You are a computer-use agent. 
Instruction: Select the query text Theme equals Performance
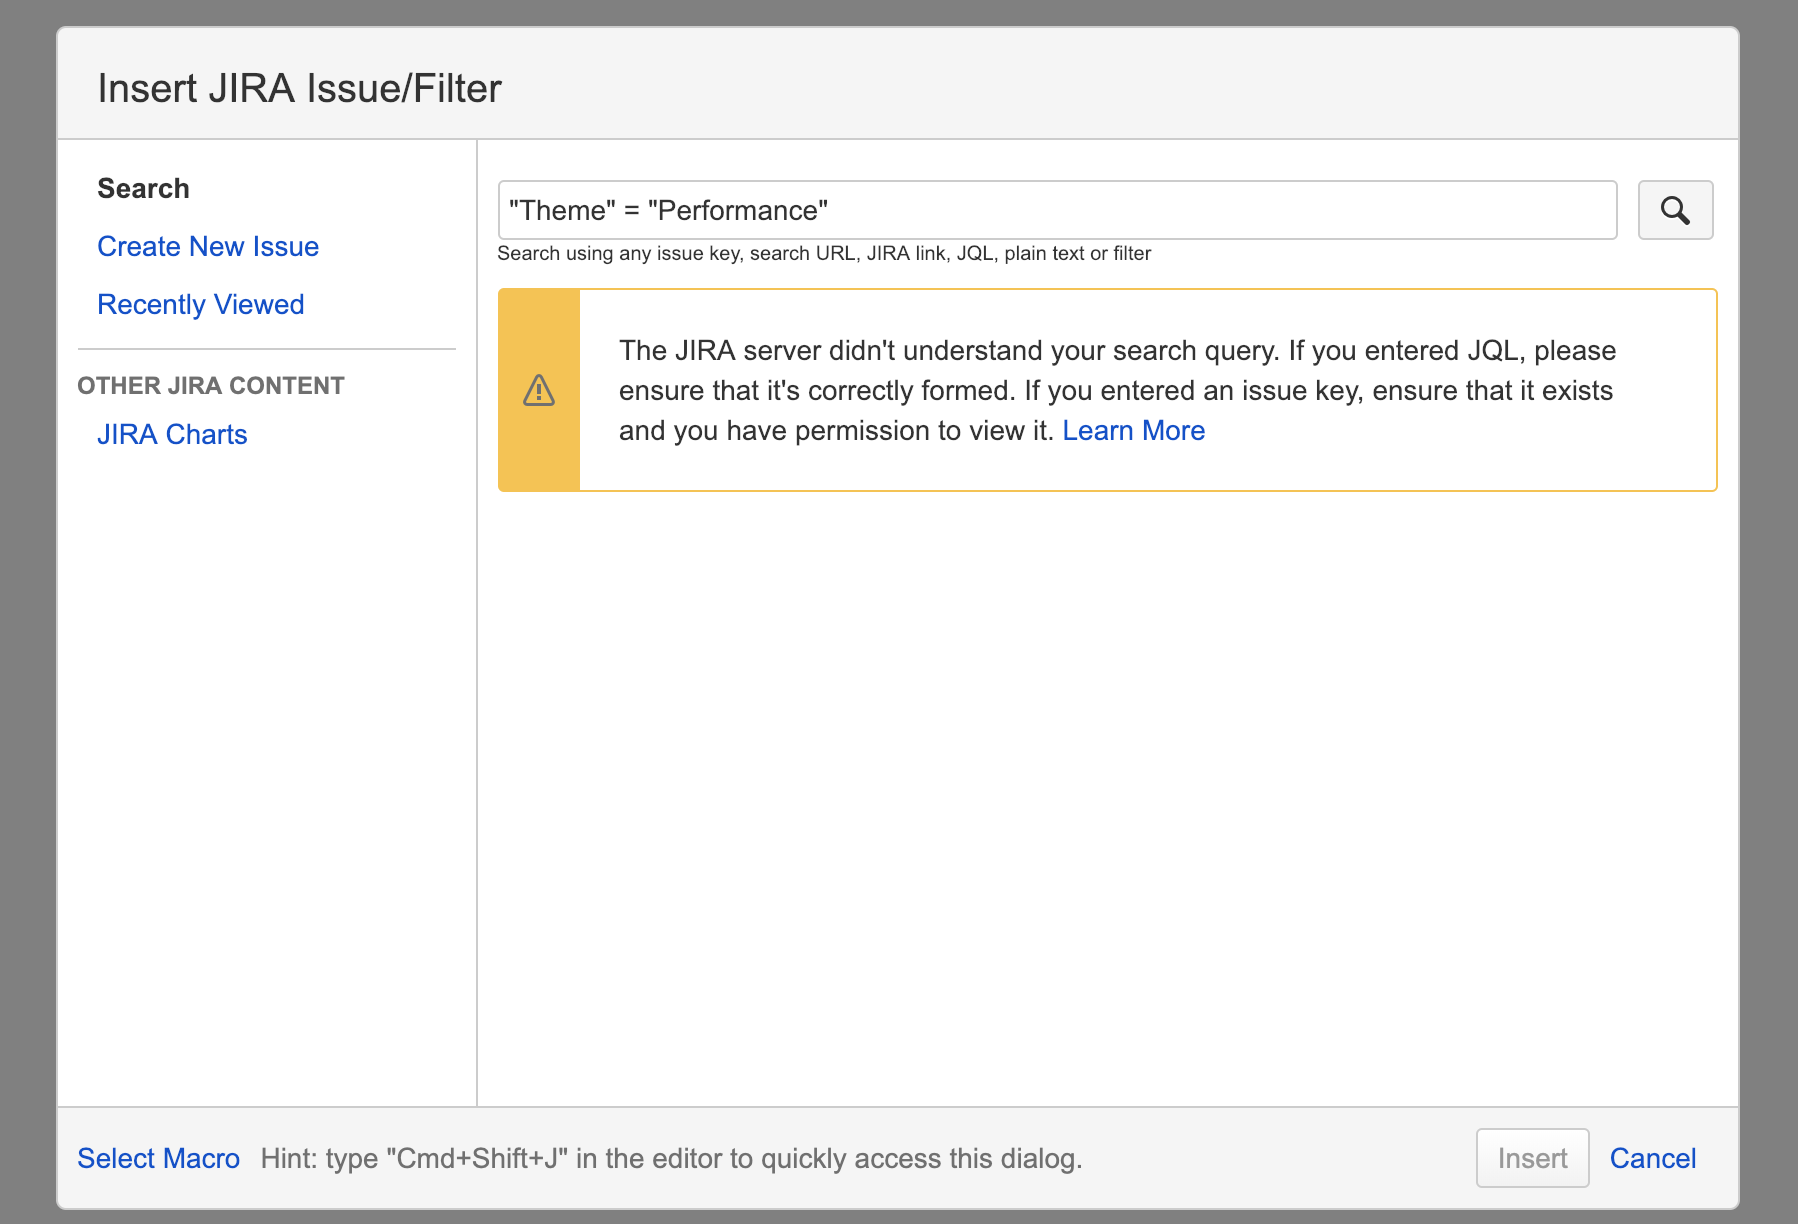pyautogui.click(x=667, y=210)
